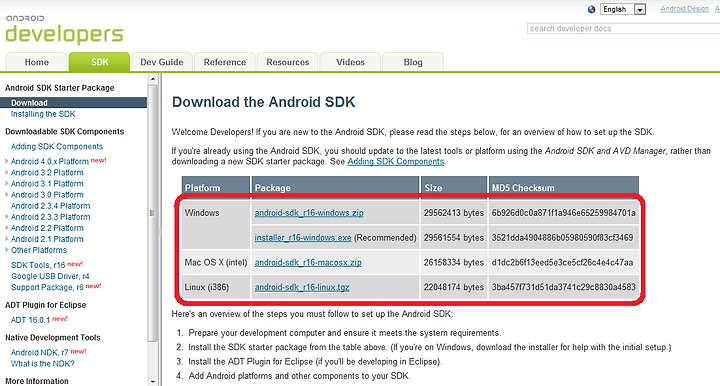This screenshot has height=386, width=720.
Task: Expand the Android 3.0 Platform item
Action: coord(6,195)
